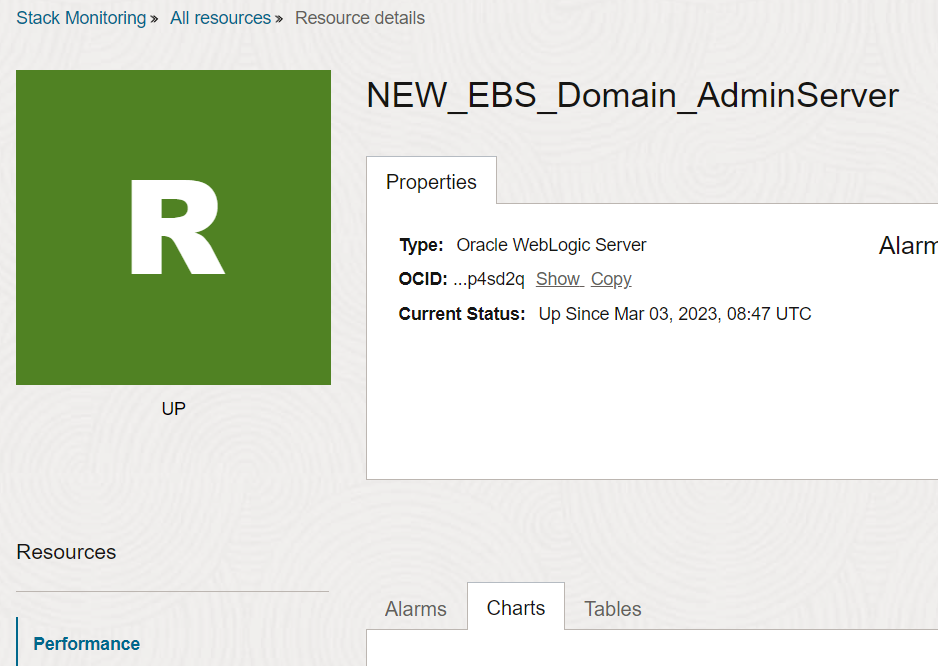Click the Oracle WebLogic Server type value
938x666 pixels.
click(x=551, y=245)
